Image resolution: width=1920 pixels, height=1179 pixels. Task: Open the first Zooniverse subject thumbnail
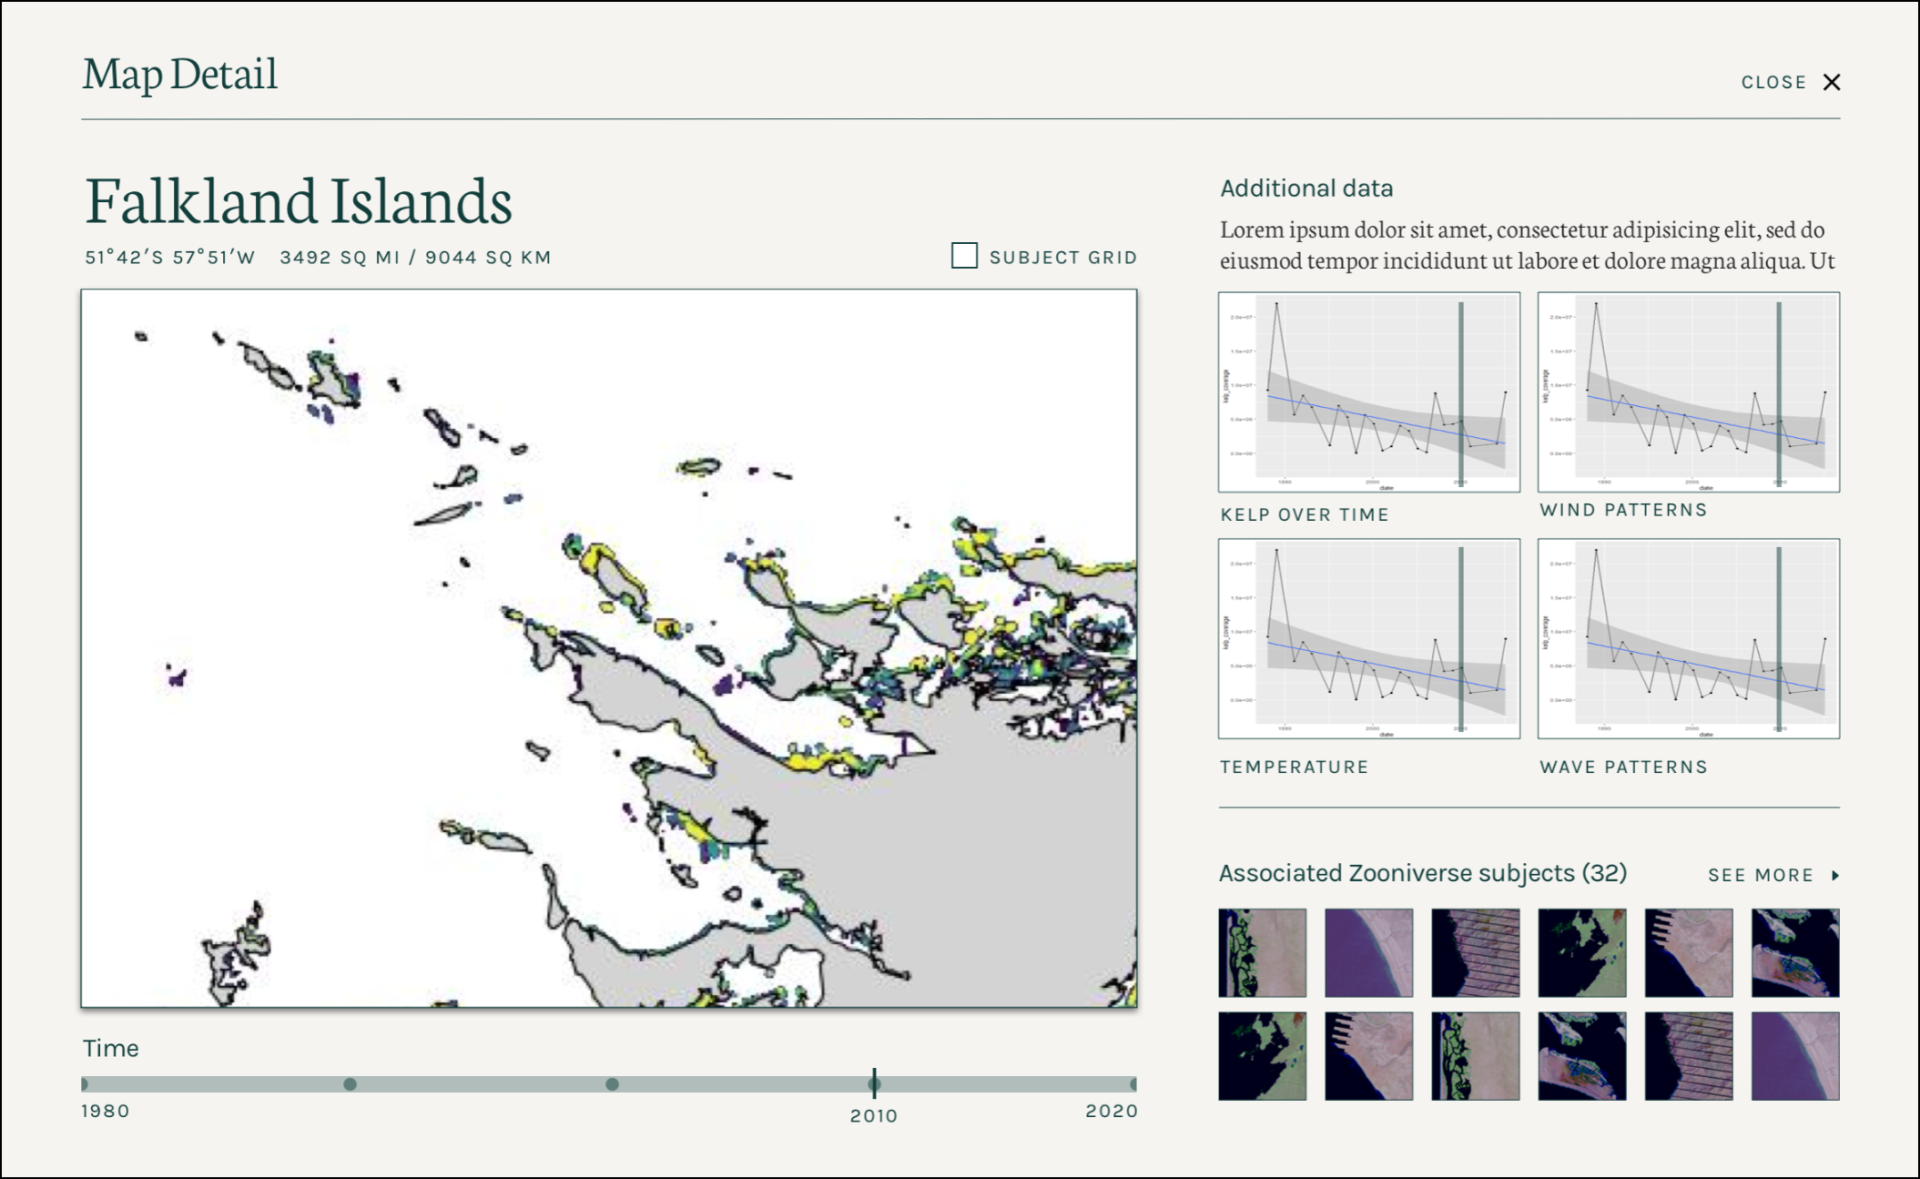[x=1262, y=952]
